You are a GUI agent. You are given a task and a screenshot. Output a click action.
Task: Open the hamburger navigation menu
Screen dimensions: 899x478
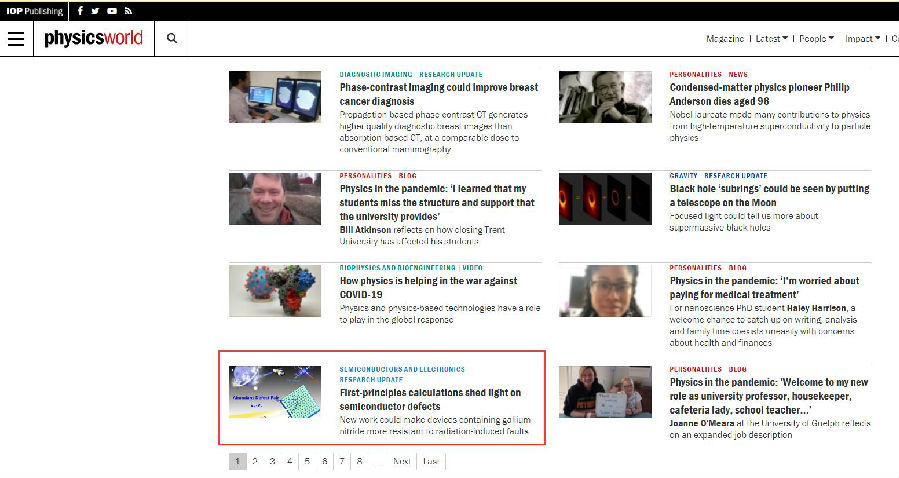coord(15,39)
